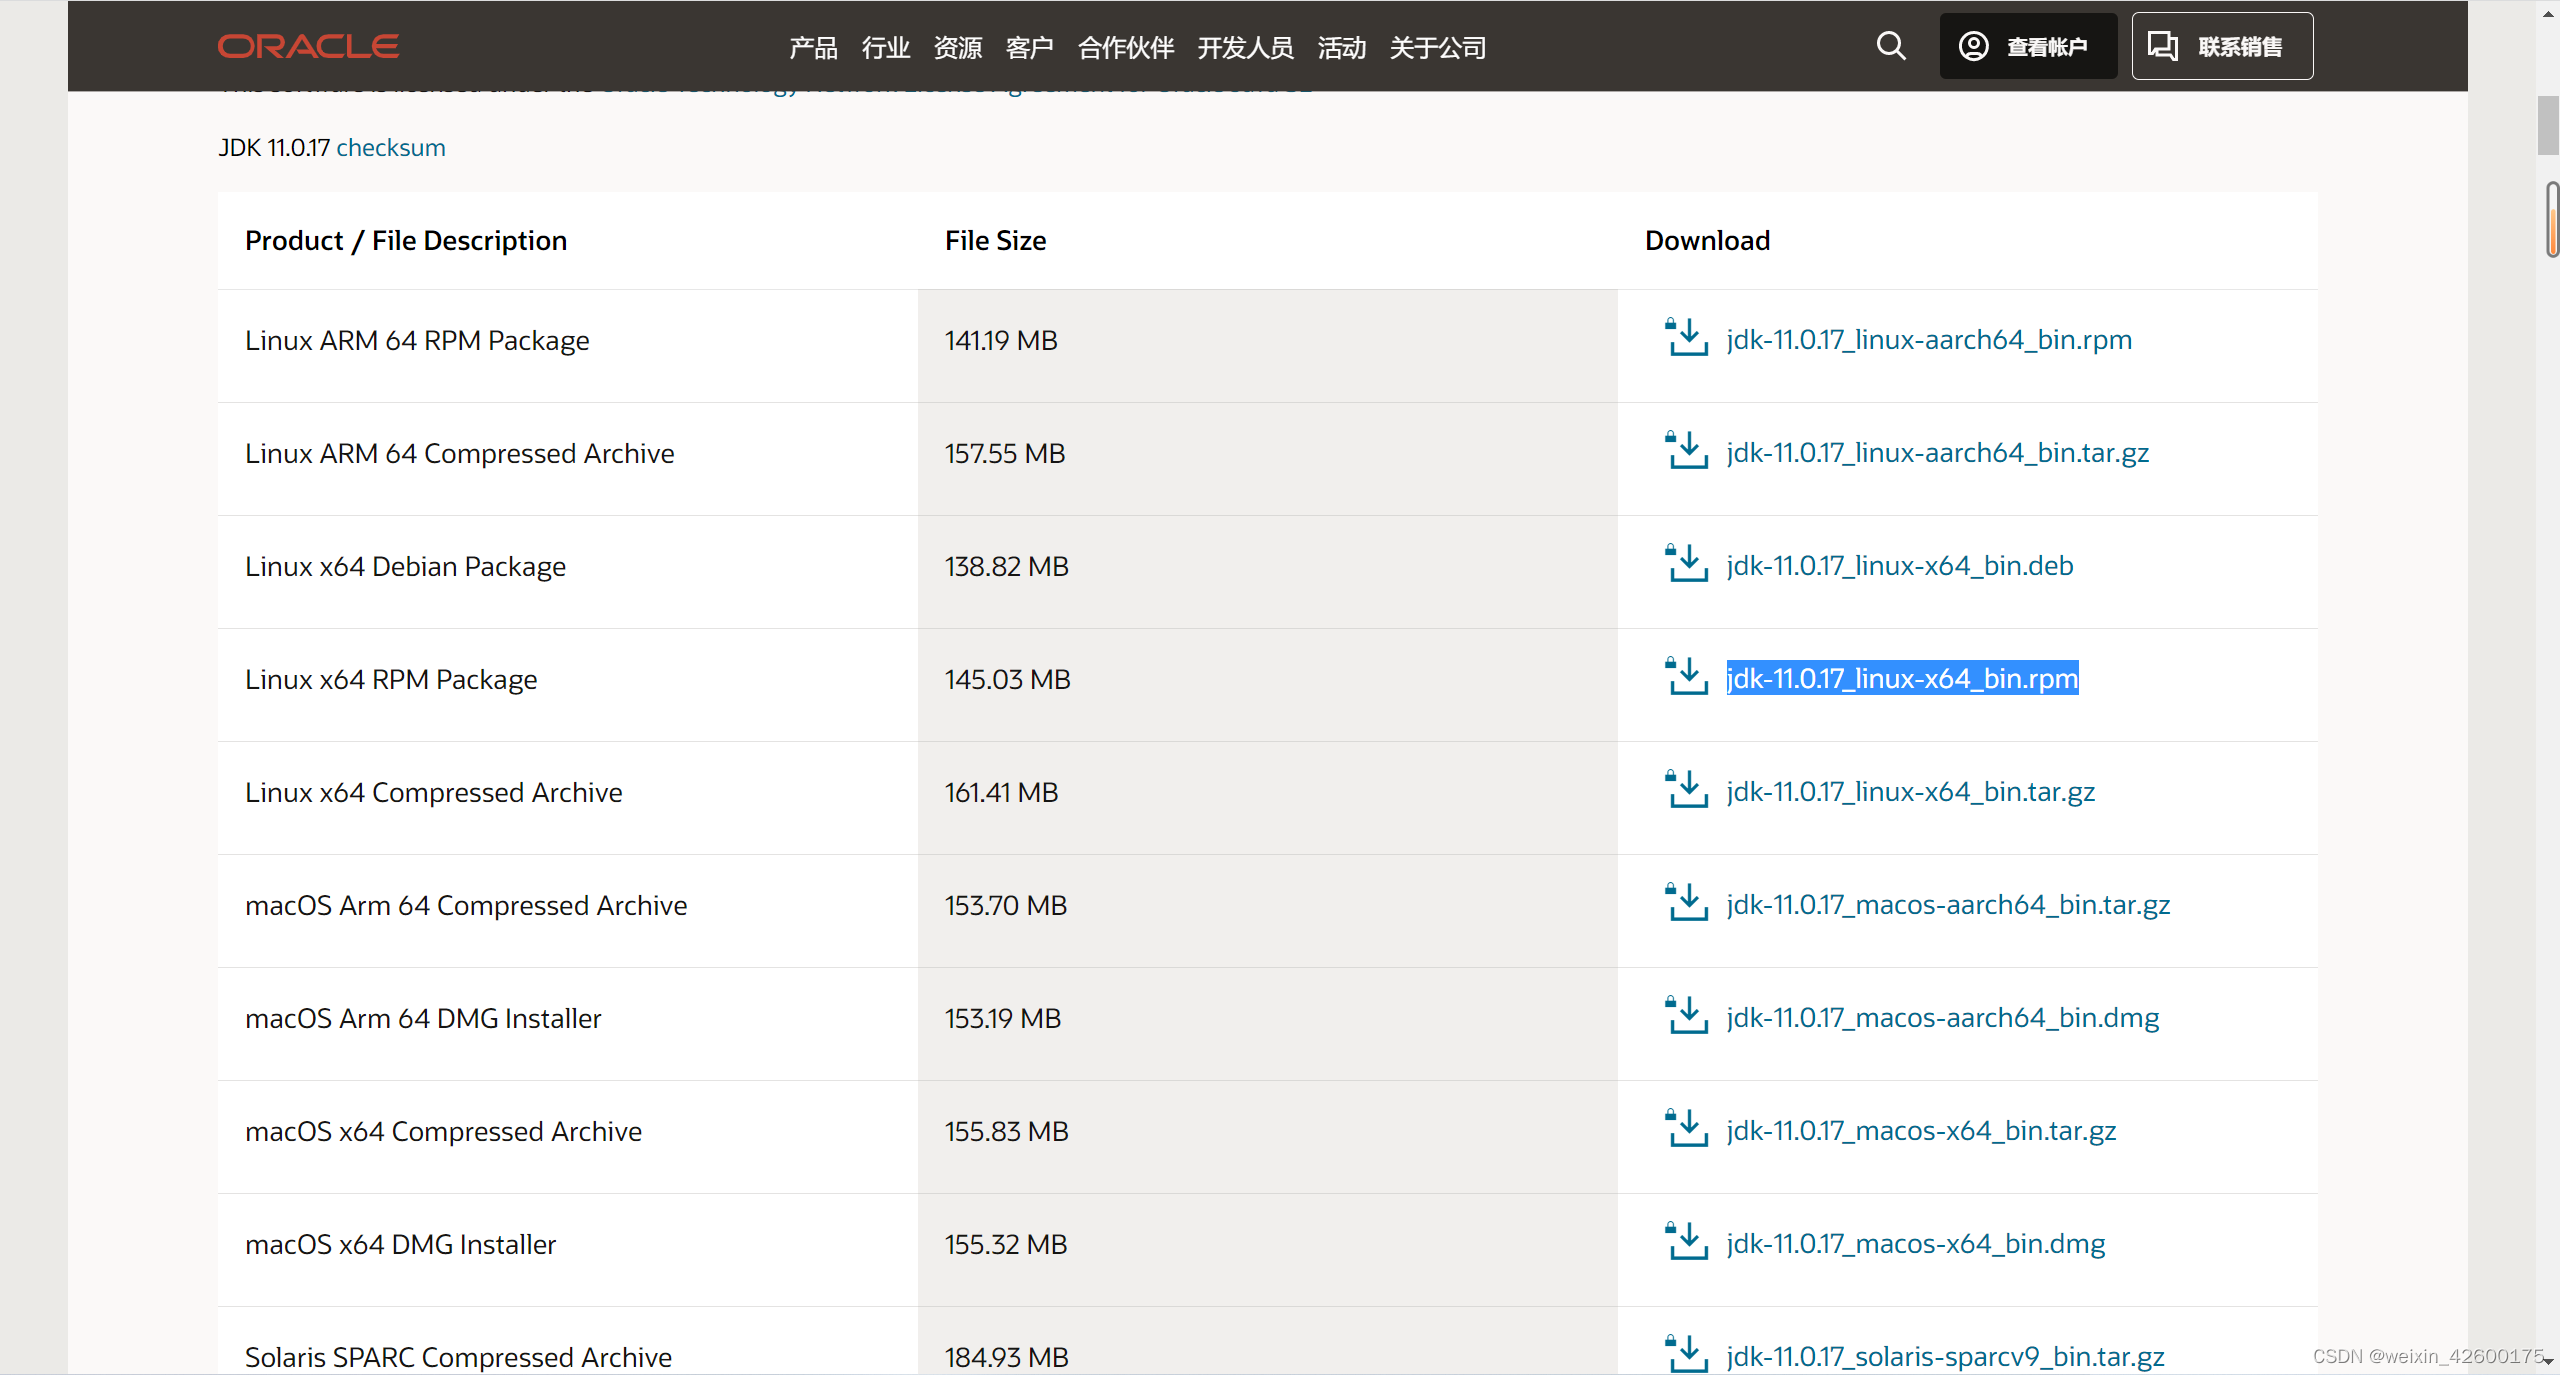Download highlighted jdk-11.0.17_linux-x64_bin.rpm

(x=1902, y=678)
